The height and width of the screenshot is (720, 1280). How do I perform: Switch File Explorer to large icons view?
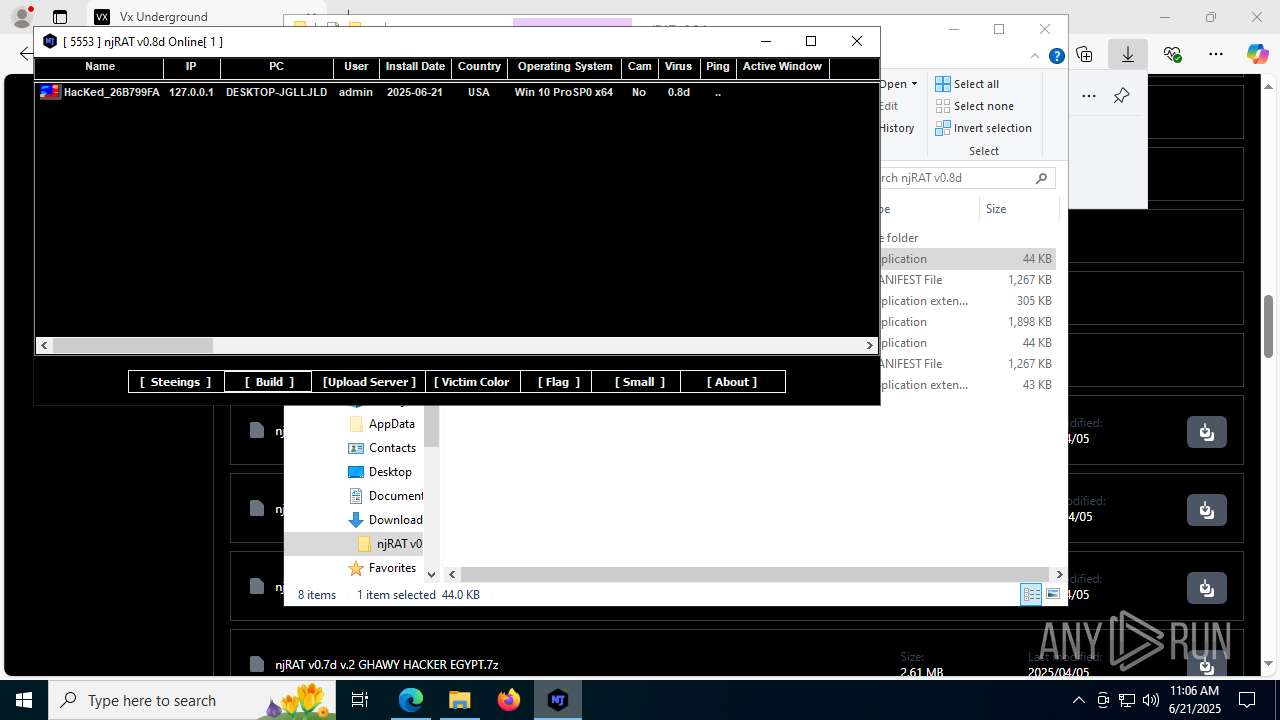pos(1053,594)
